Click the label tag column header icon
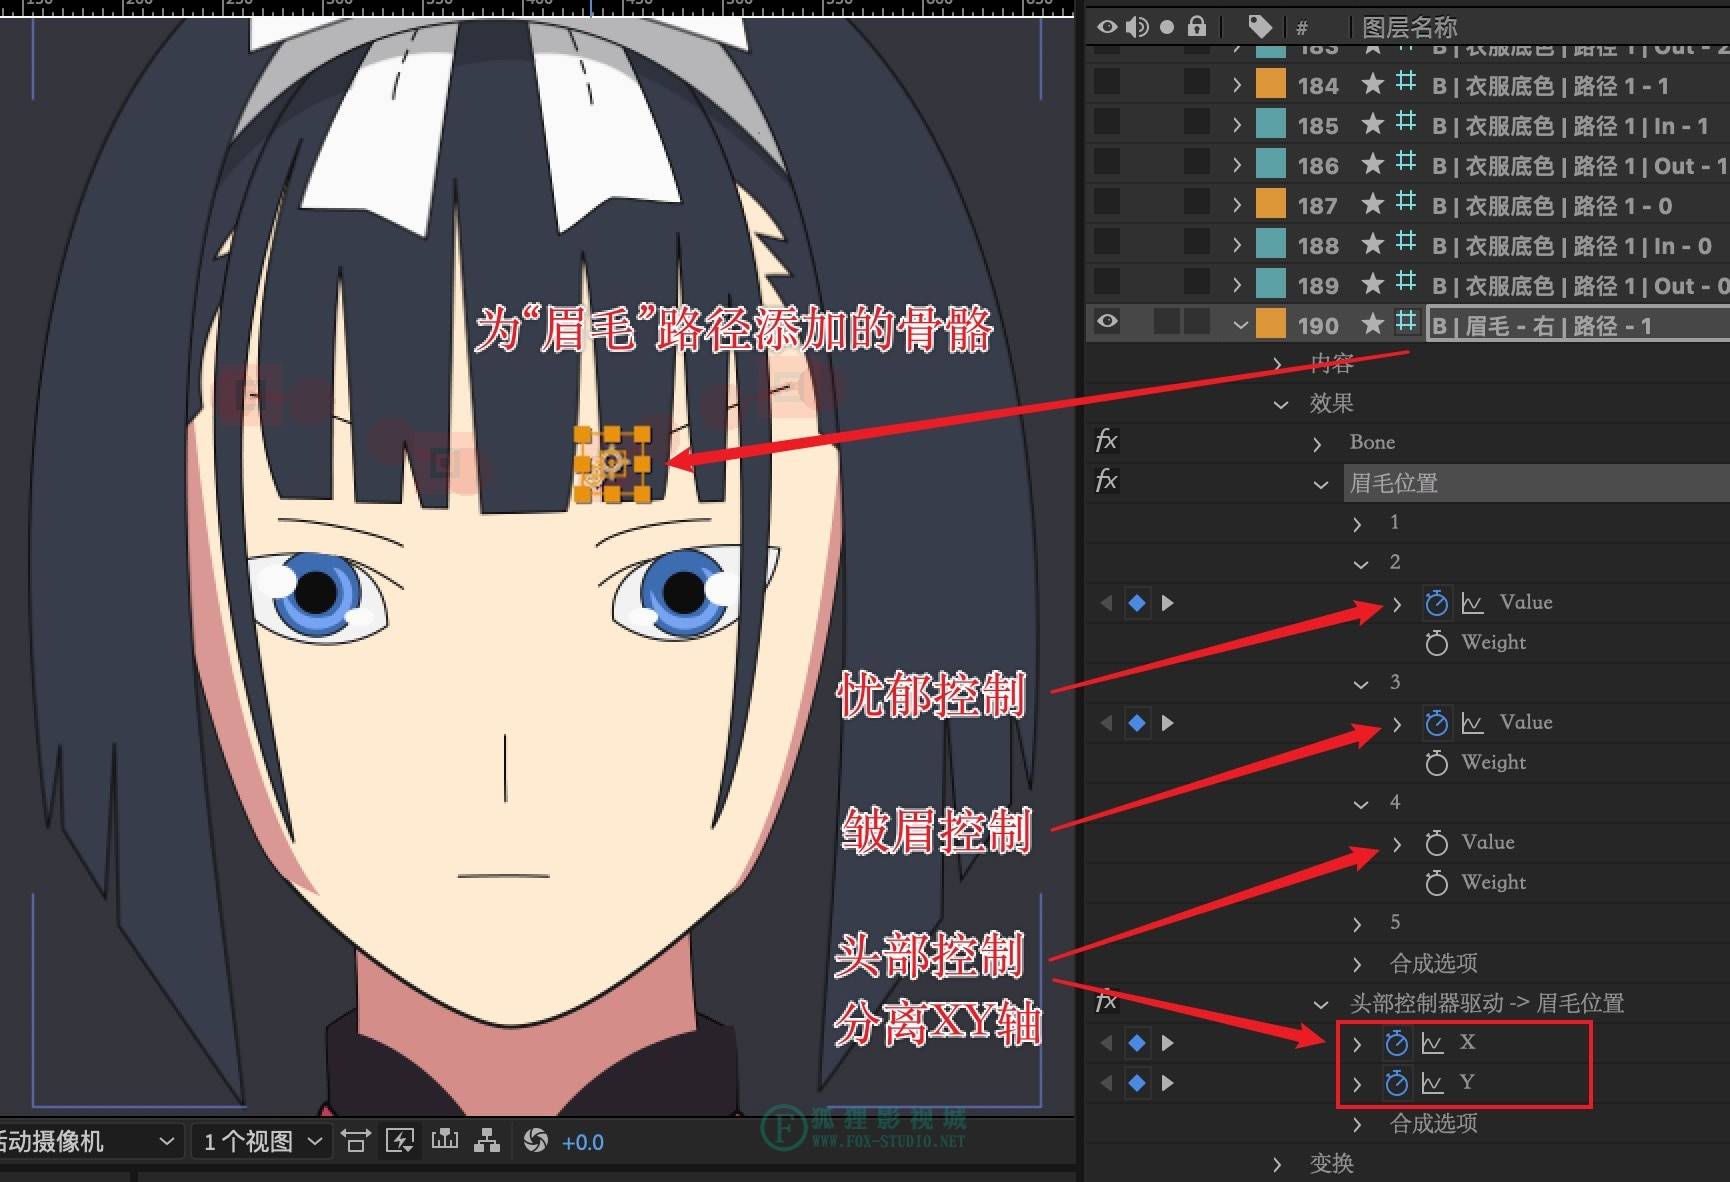The height and width of the screenshot is (1182, 1730). 1260,26
